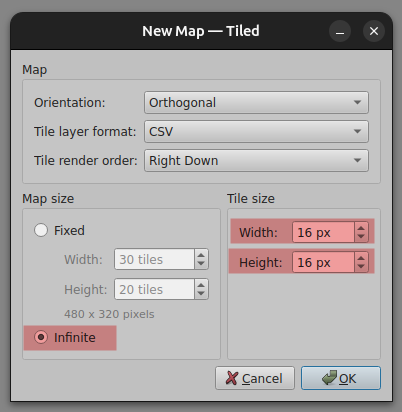
Task: Minimize the New Map dialog window
Action: [x=340, y=31]
